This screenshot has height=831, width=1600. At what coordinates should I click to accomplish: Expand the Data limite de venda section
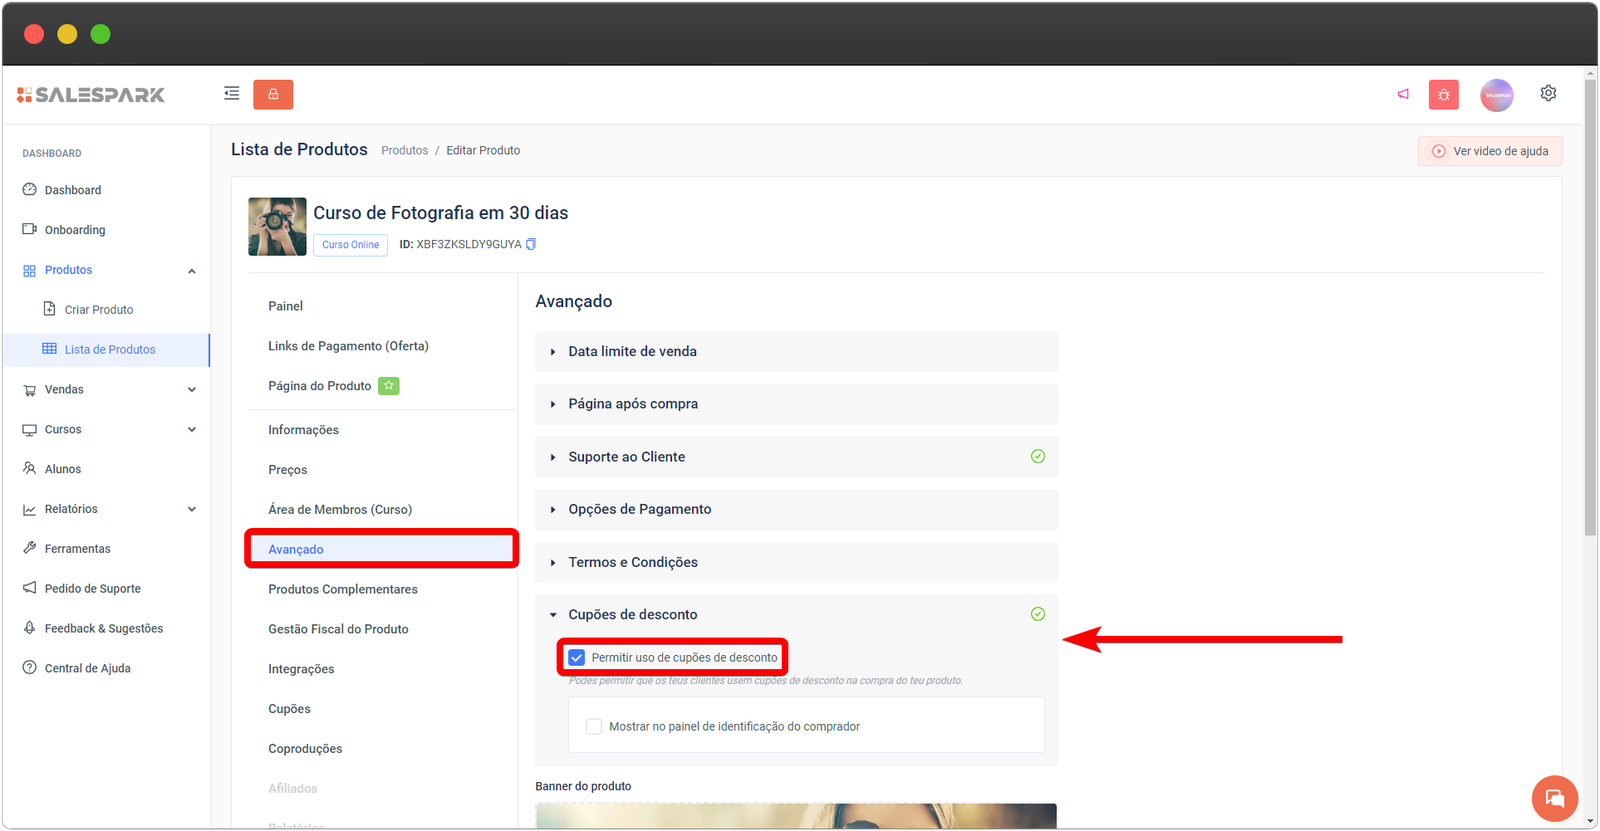point(632,352)
